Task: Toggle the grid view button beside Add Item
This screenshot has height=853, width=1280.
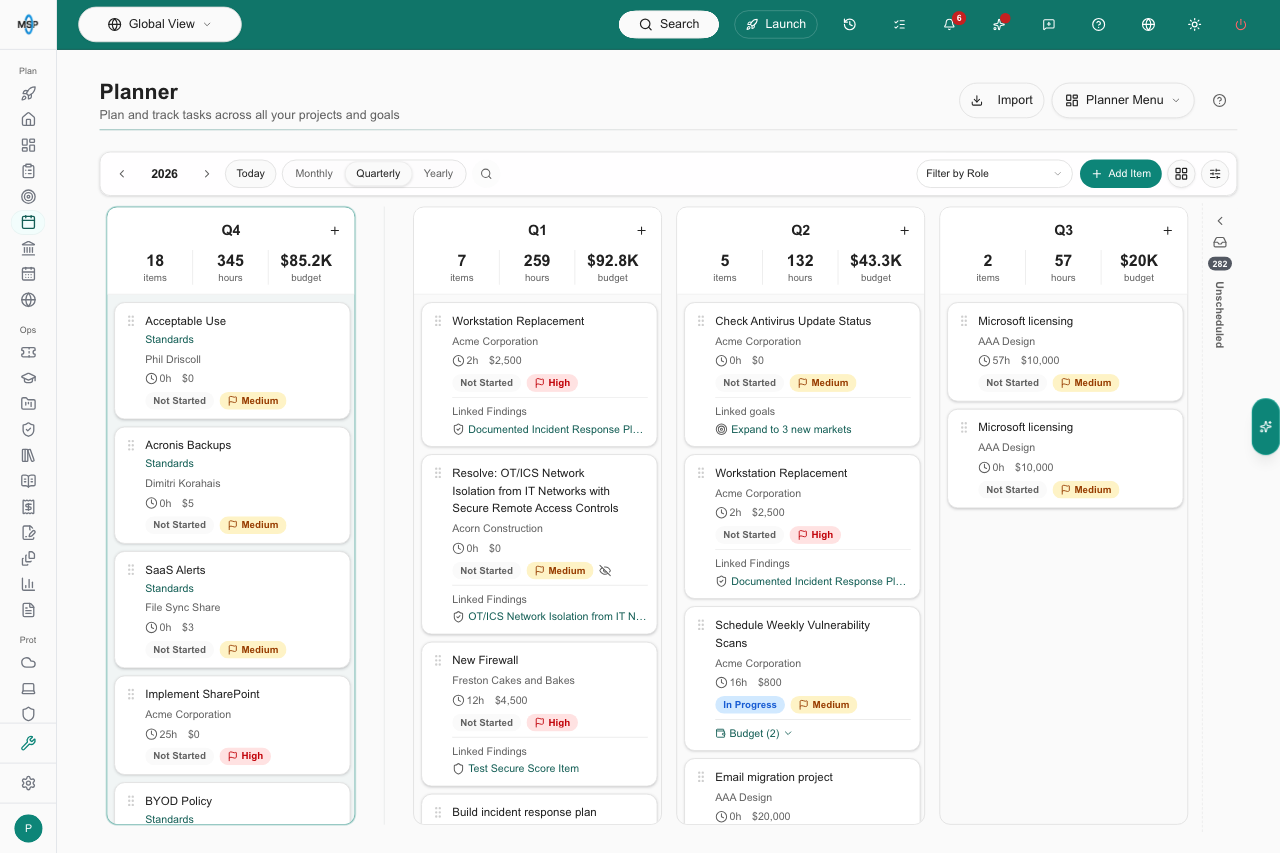Action: click(x=1181, y=174)
